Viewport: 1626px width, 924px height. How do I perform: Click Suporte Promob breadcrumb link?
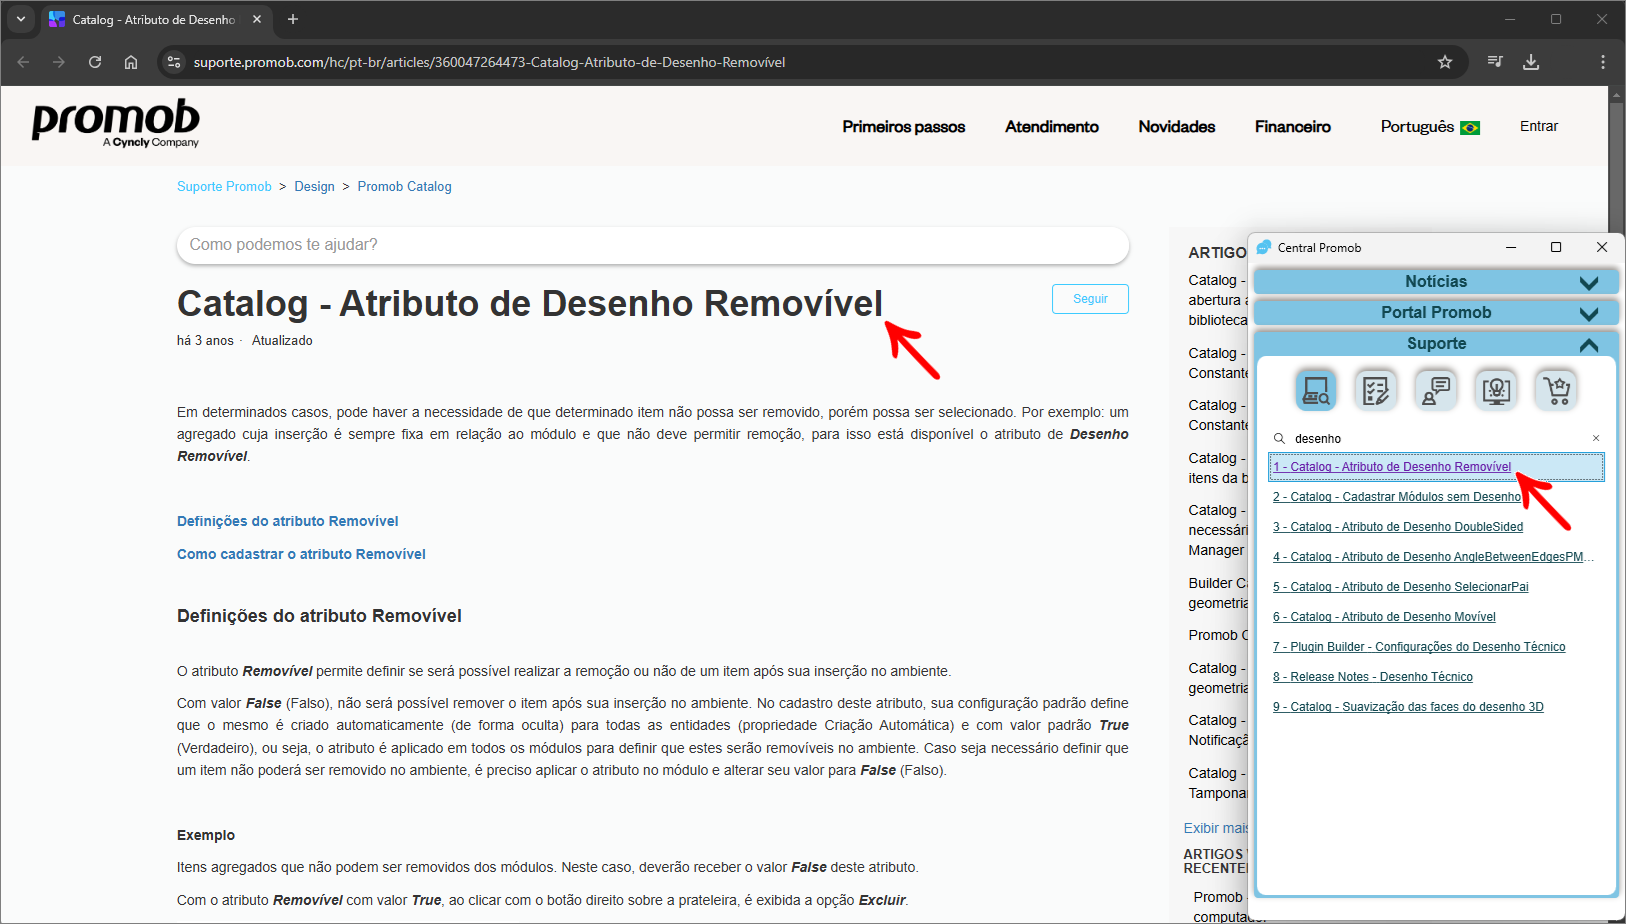coord(224,187)
